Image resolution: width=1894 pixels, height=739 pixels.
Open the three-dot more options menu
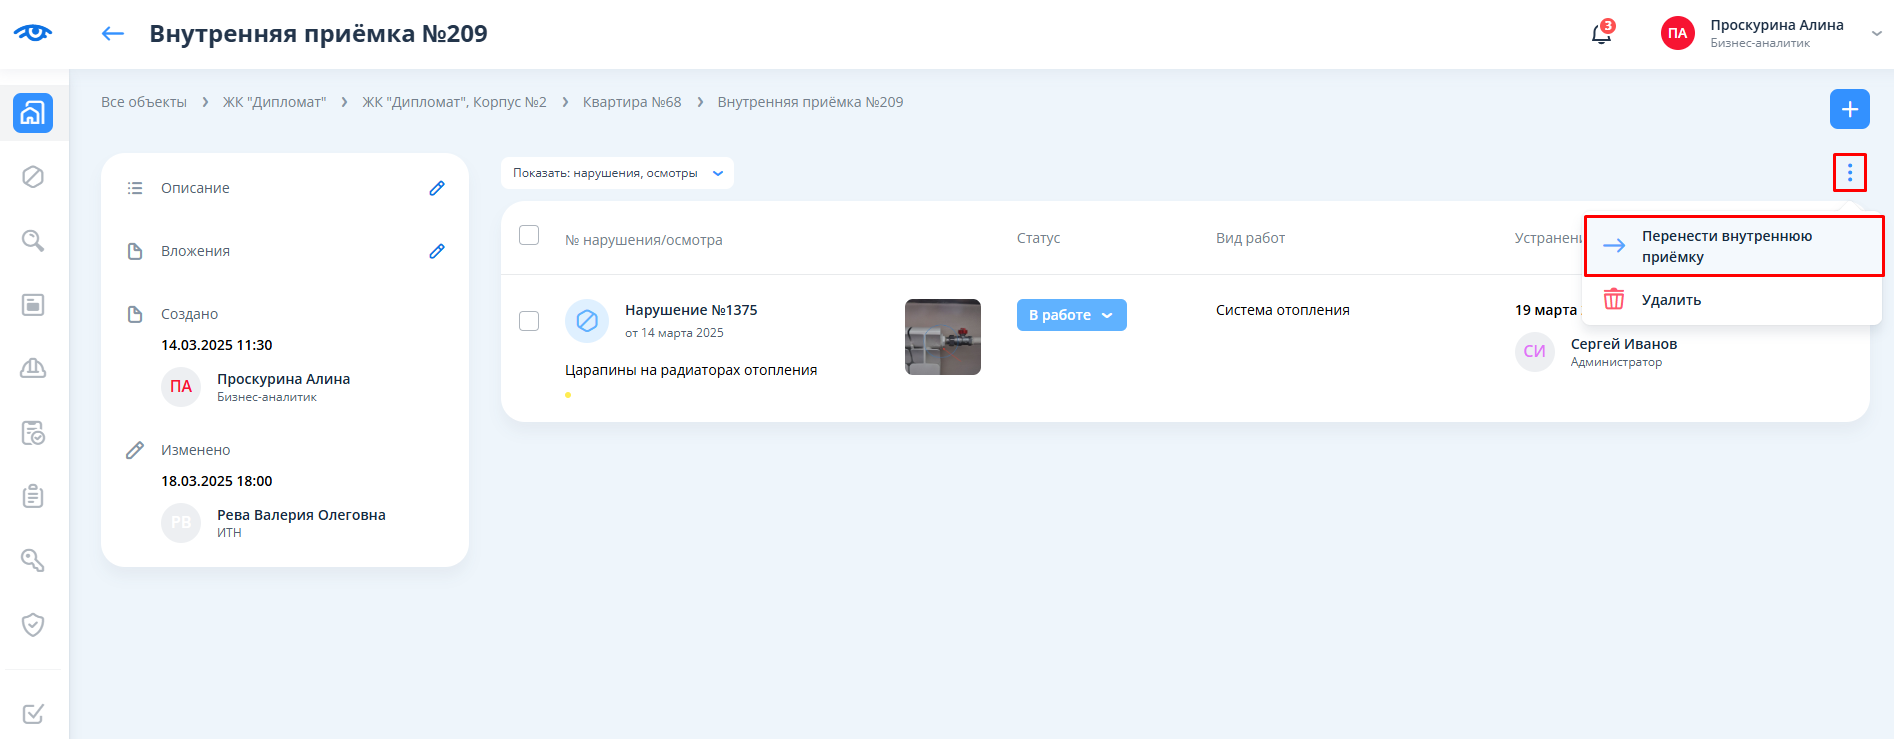pos(1849,173)
